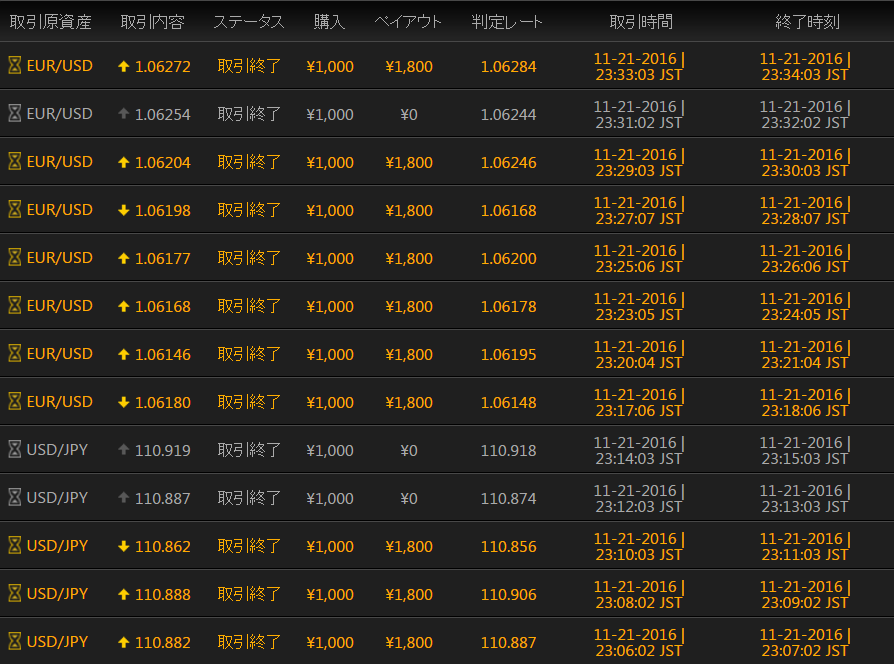Click the 購入 column header

(330, 22)
